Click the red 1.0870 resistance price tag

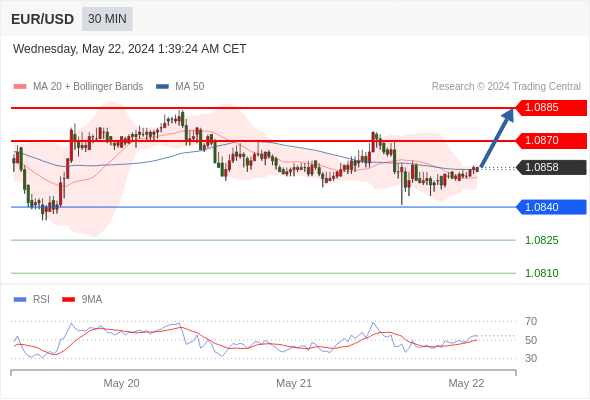[x=551, y=141]
